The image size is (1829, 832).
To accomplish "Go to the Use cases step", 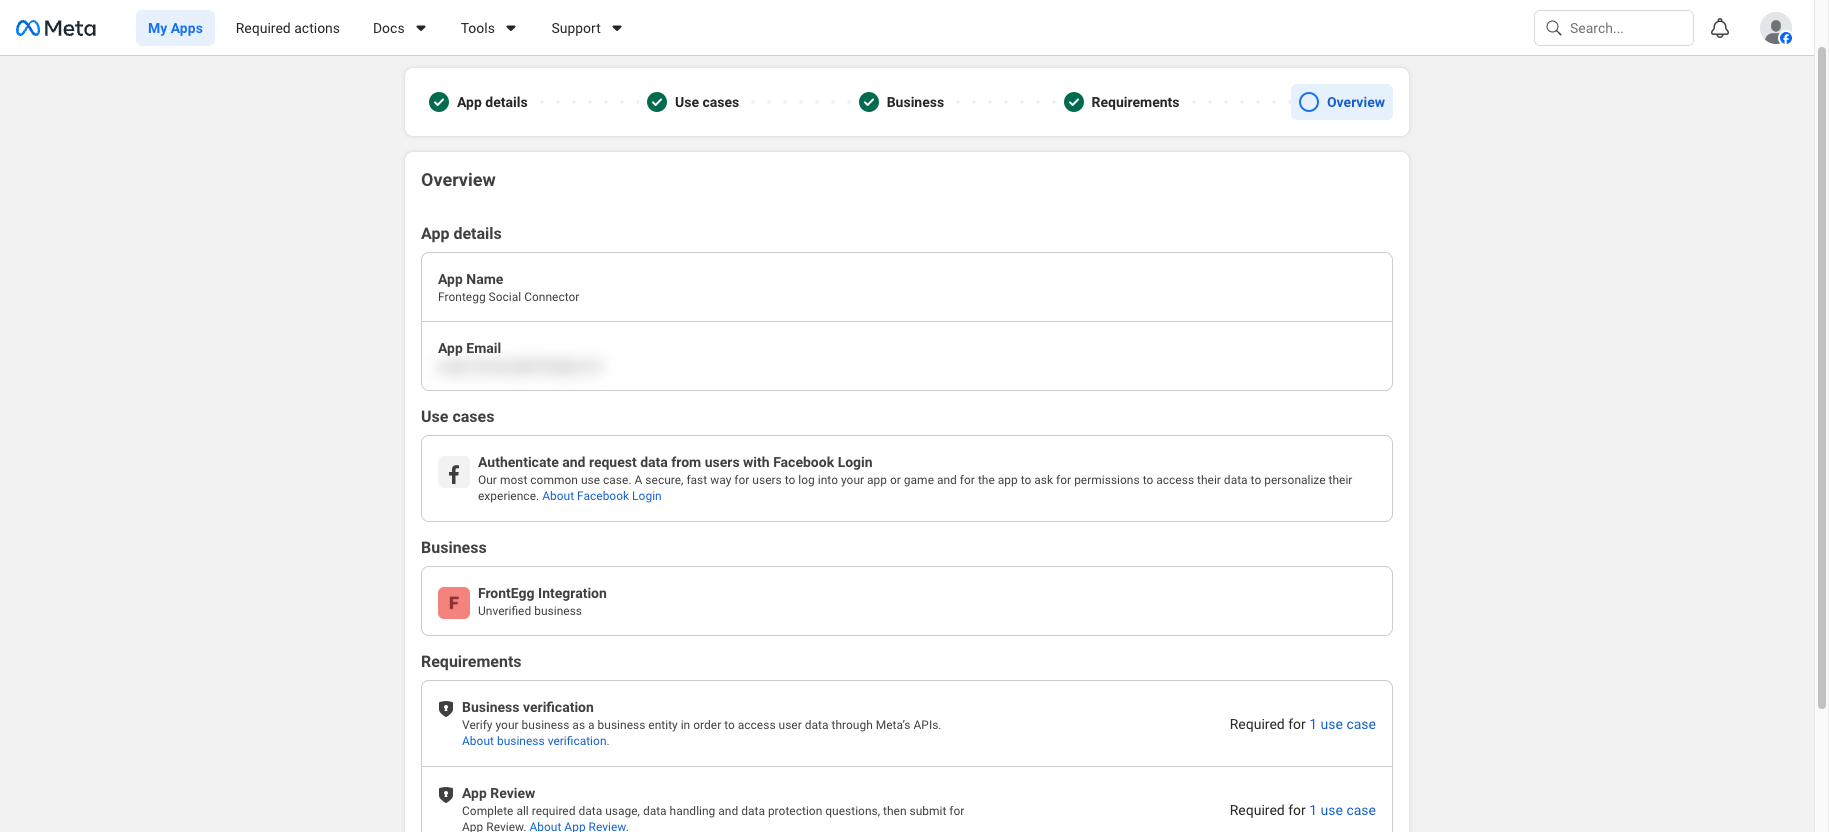I will 693,102.
